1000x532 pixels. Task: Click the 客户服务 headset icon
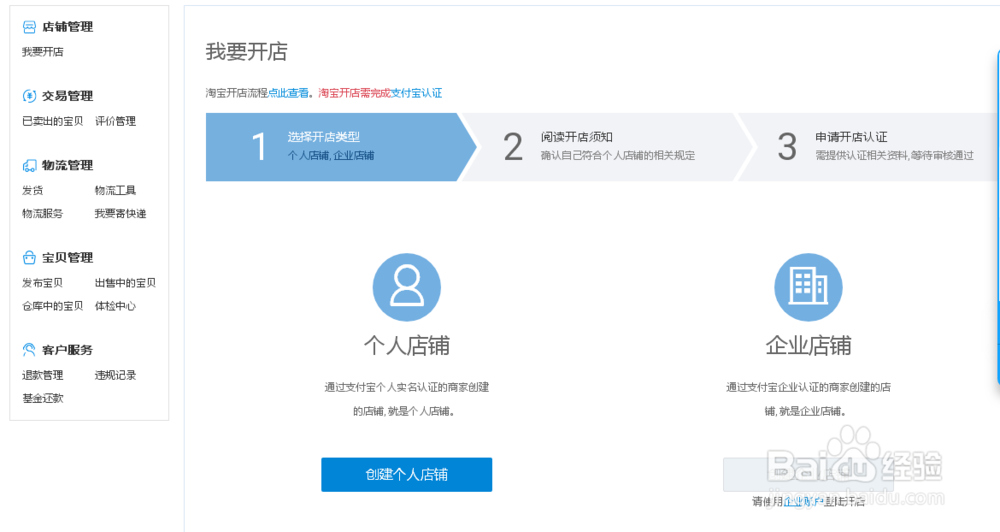coord(29,350)
